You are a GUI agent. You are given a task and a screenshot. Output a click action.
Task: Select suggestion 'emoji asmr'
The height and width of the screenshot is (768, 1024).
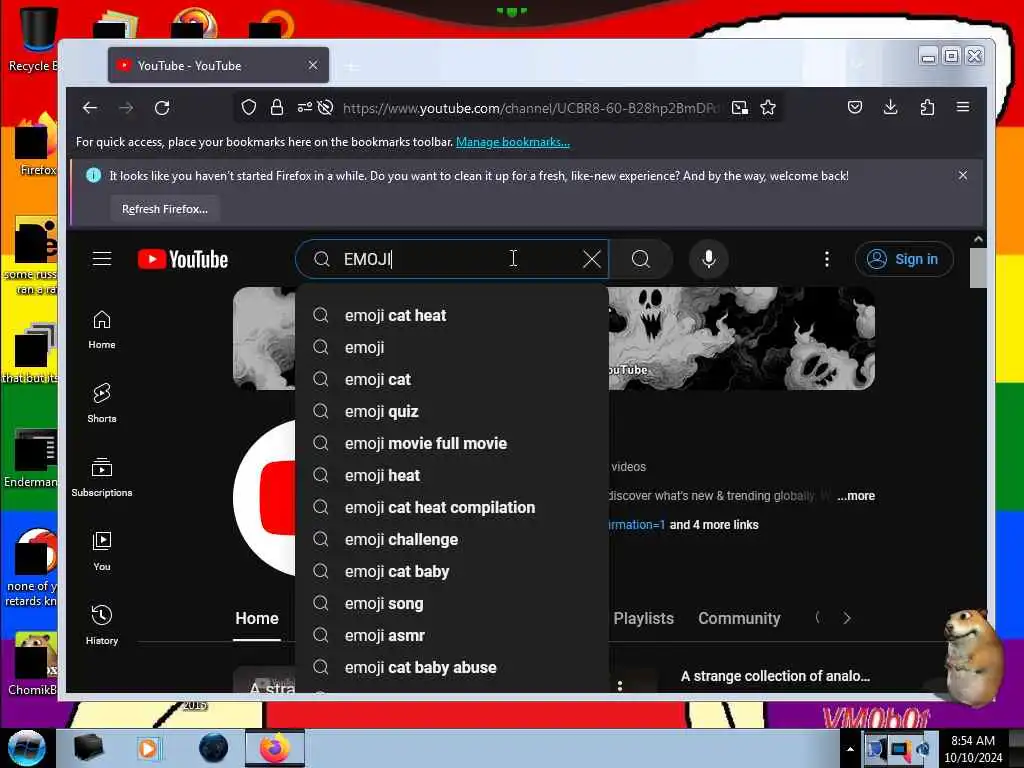point(452,635)
